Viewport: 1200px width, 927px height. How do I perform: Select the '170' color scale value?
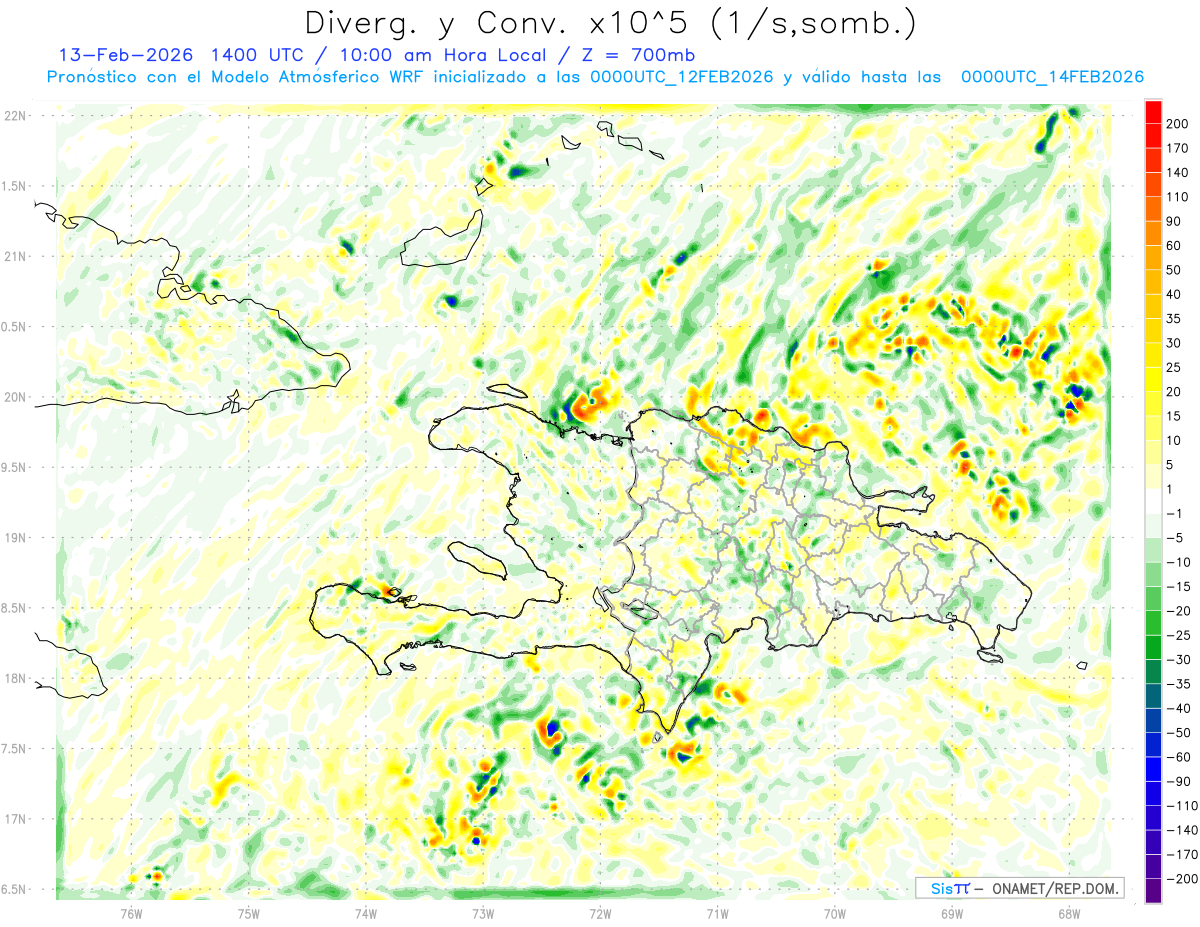pos(1177,148)
